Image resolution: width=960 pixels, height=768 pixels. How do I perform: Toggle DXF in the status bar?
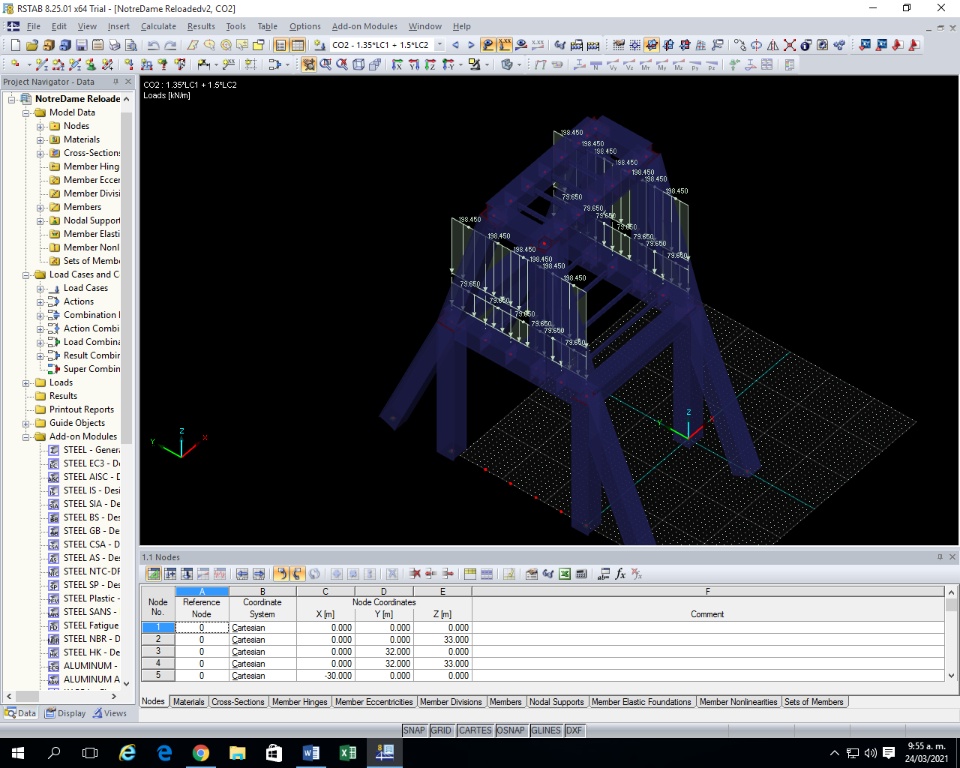point(574,730)
